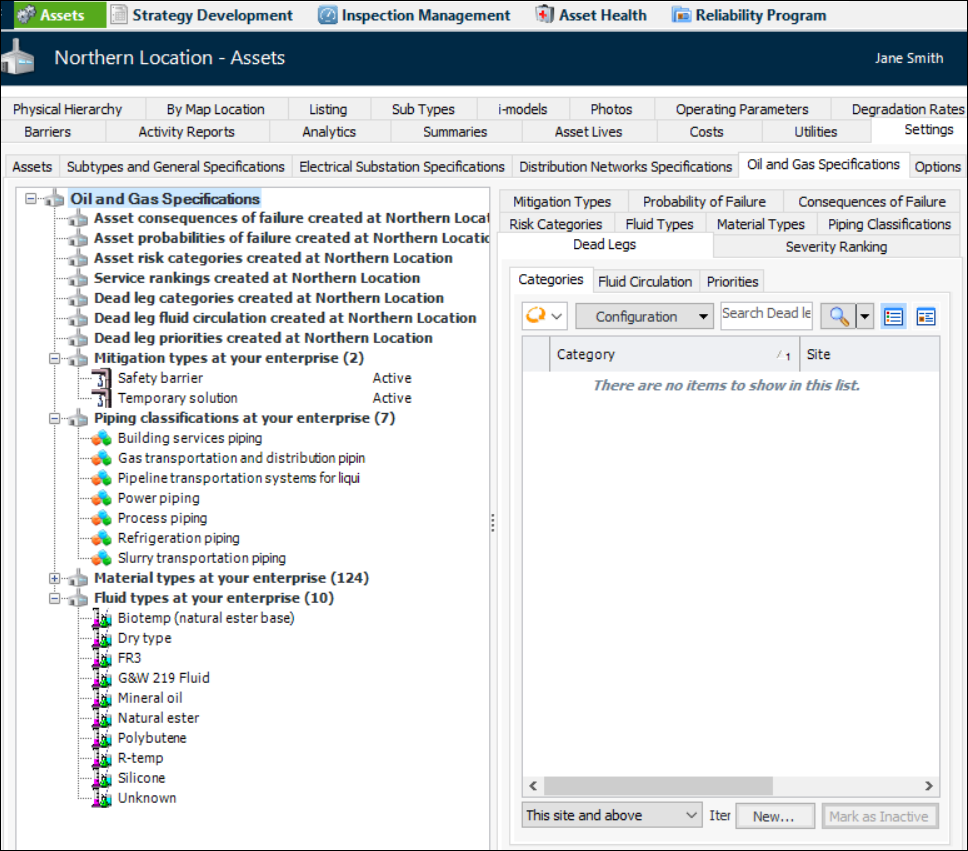This screenshot has height=851, width=968.
Task: Click the Mineral oil fluid icon
Action: (x=102, y=698)
